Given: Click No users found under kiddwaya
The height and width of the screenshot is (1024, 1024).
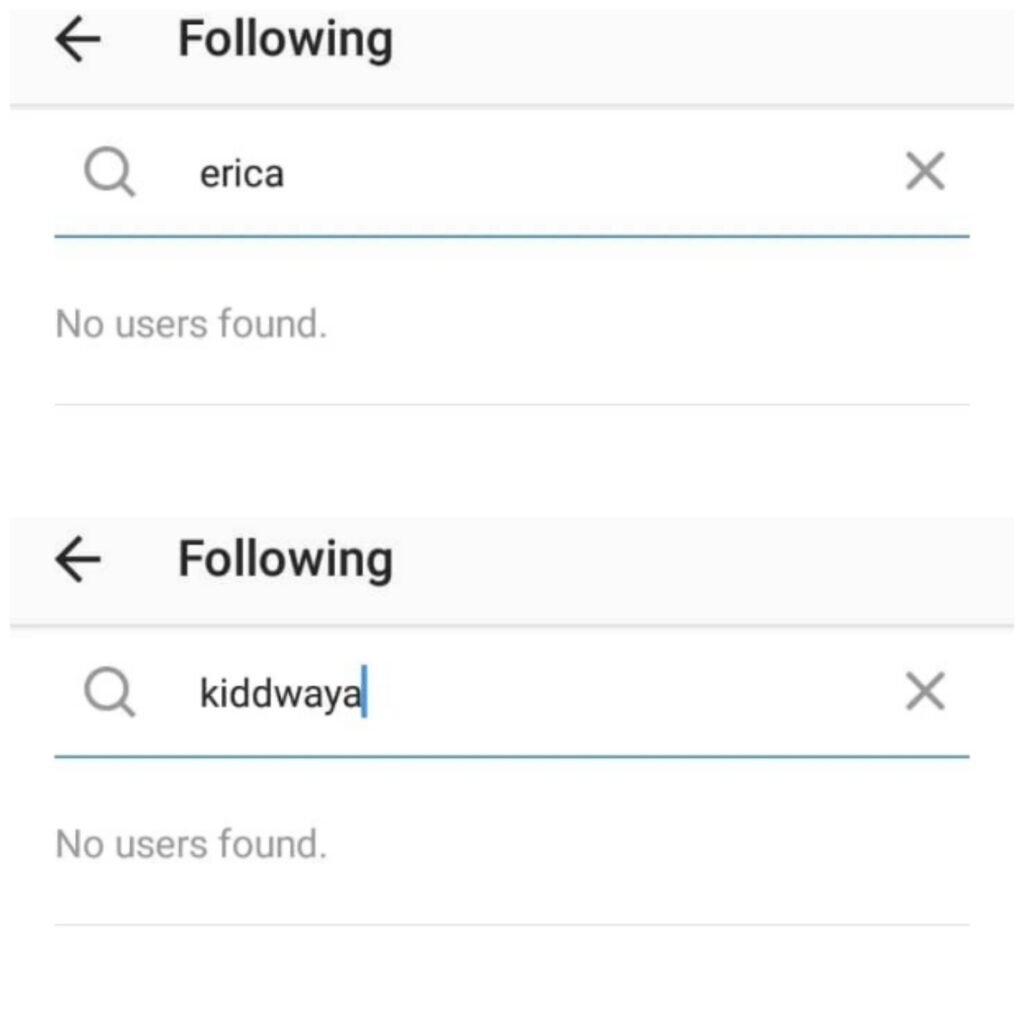Looking at the screenshot, I should (x=191, y=844).
